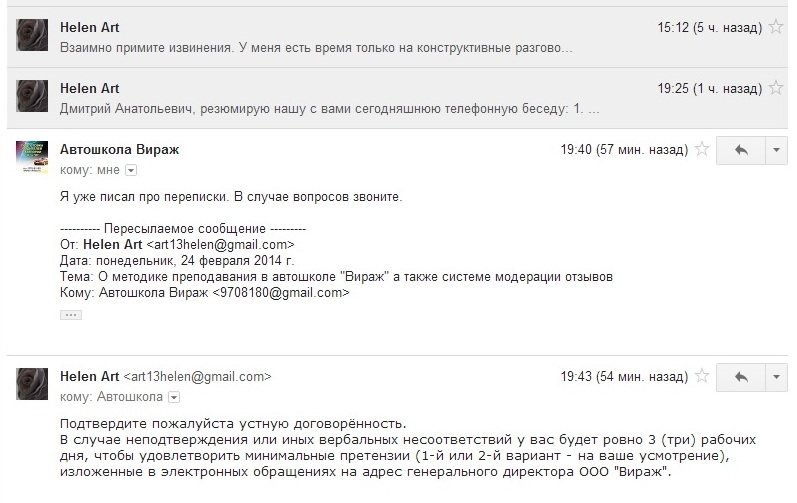Expand trimmed content with the ellipsis button

coord(70,314)
